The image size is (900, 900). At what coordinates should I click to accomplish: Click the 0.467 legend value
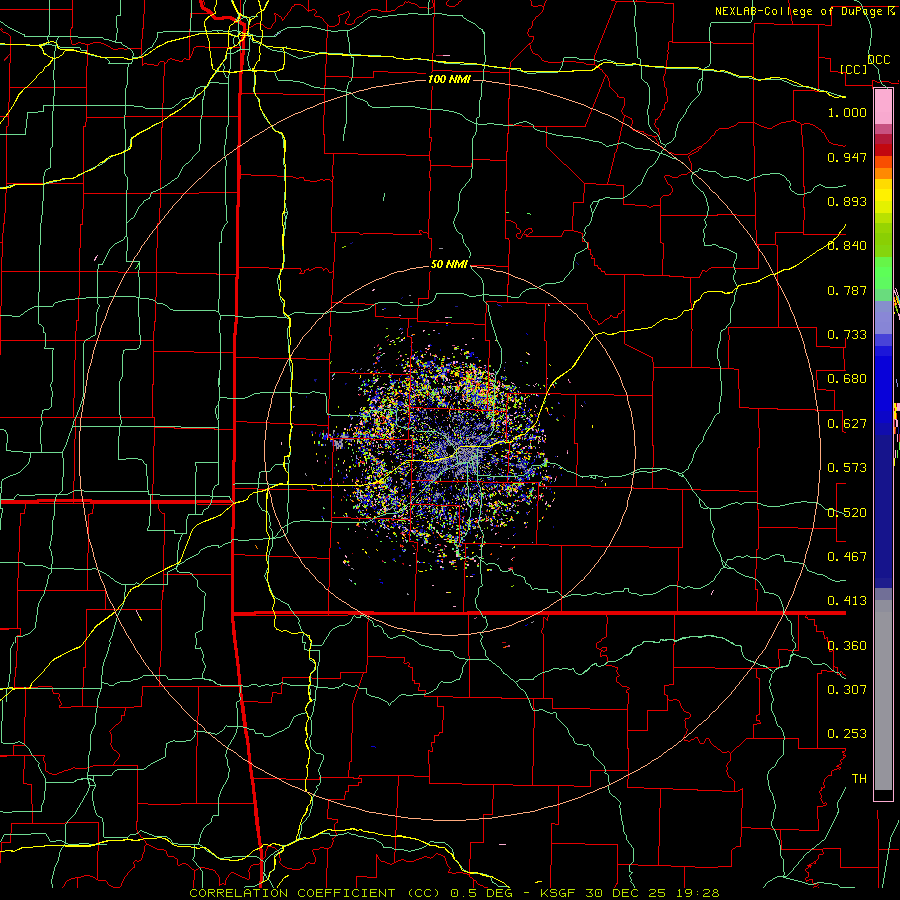tap(847, 557)
